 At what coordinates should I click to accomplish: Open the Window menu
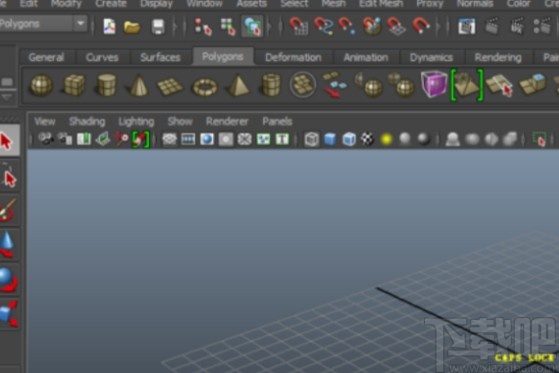point(205,4)
